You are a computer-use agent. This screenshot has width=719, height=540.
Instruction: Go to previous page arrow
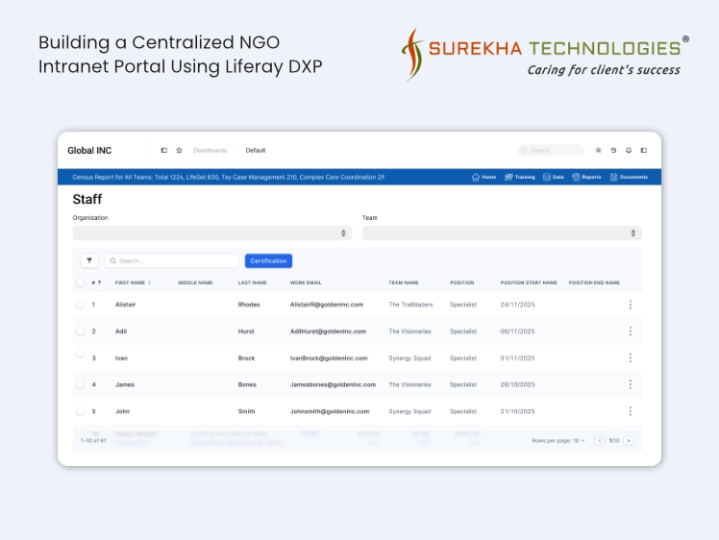(599, 441)
